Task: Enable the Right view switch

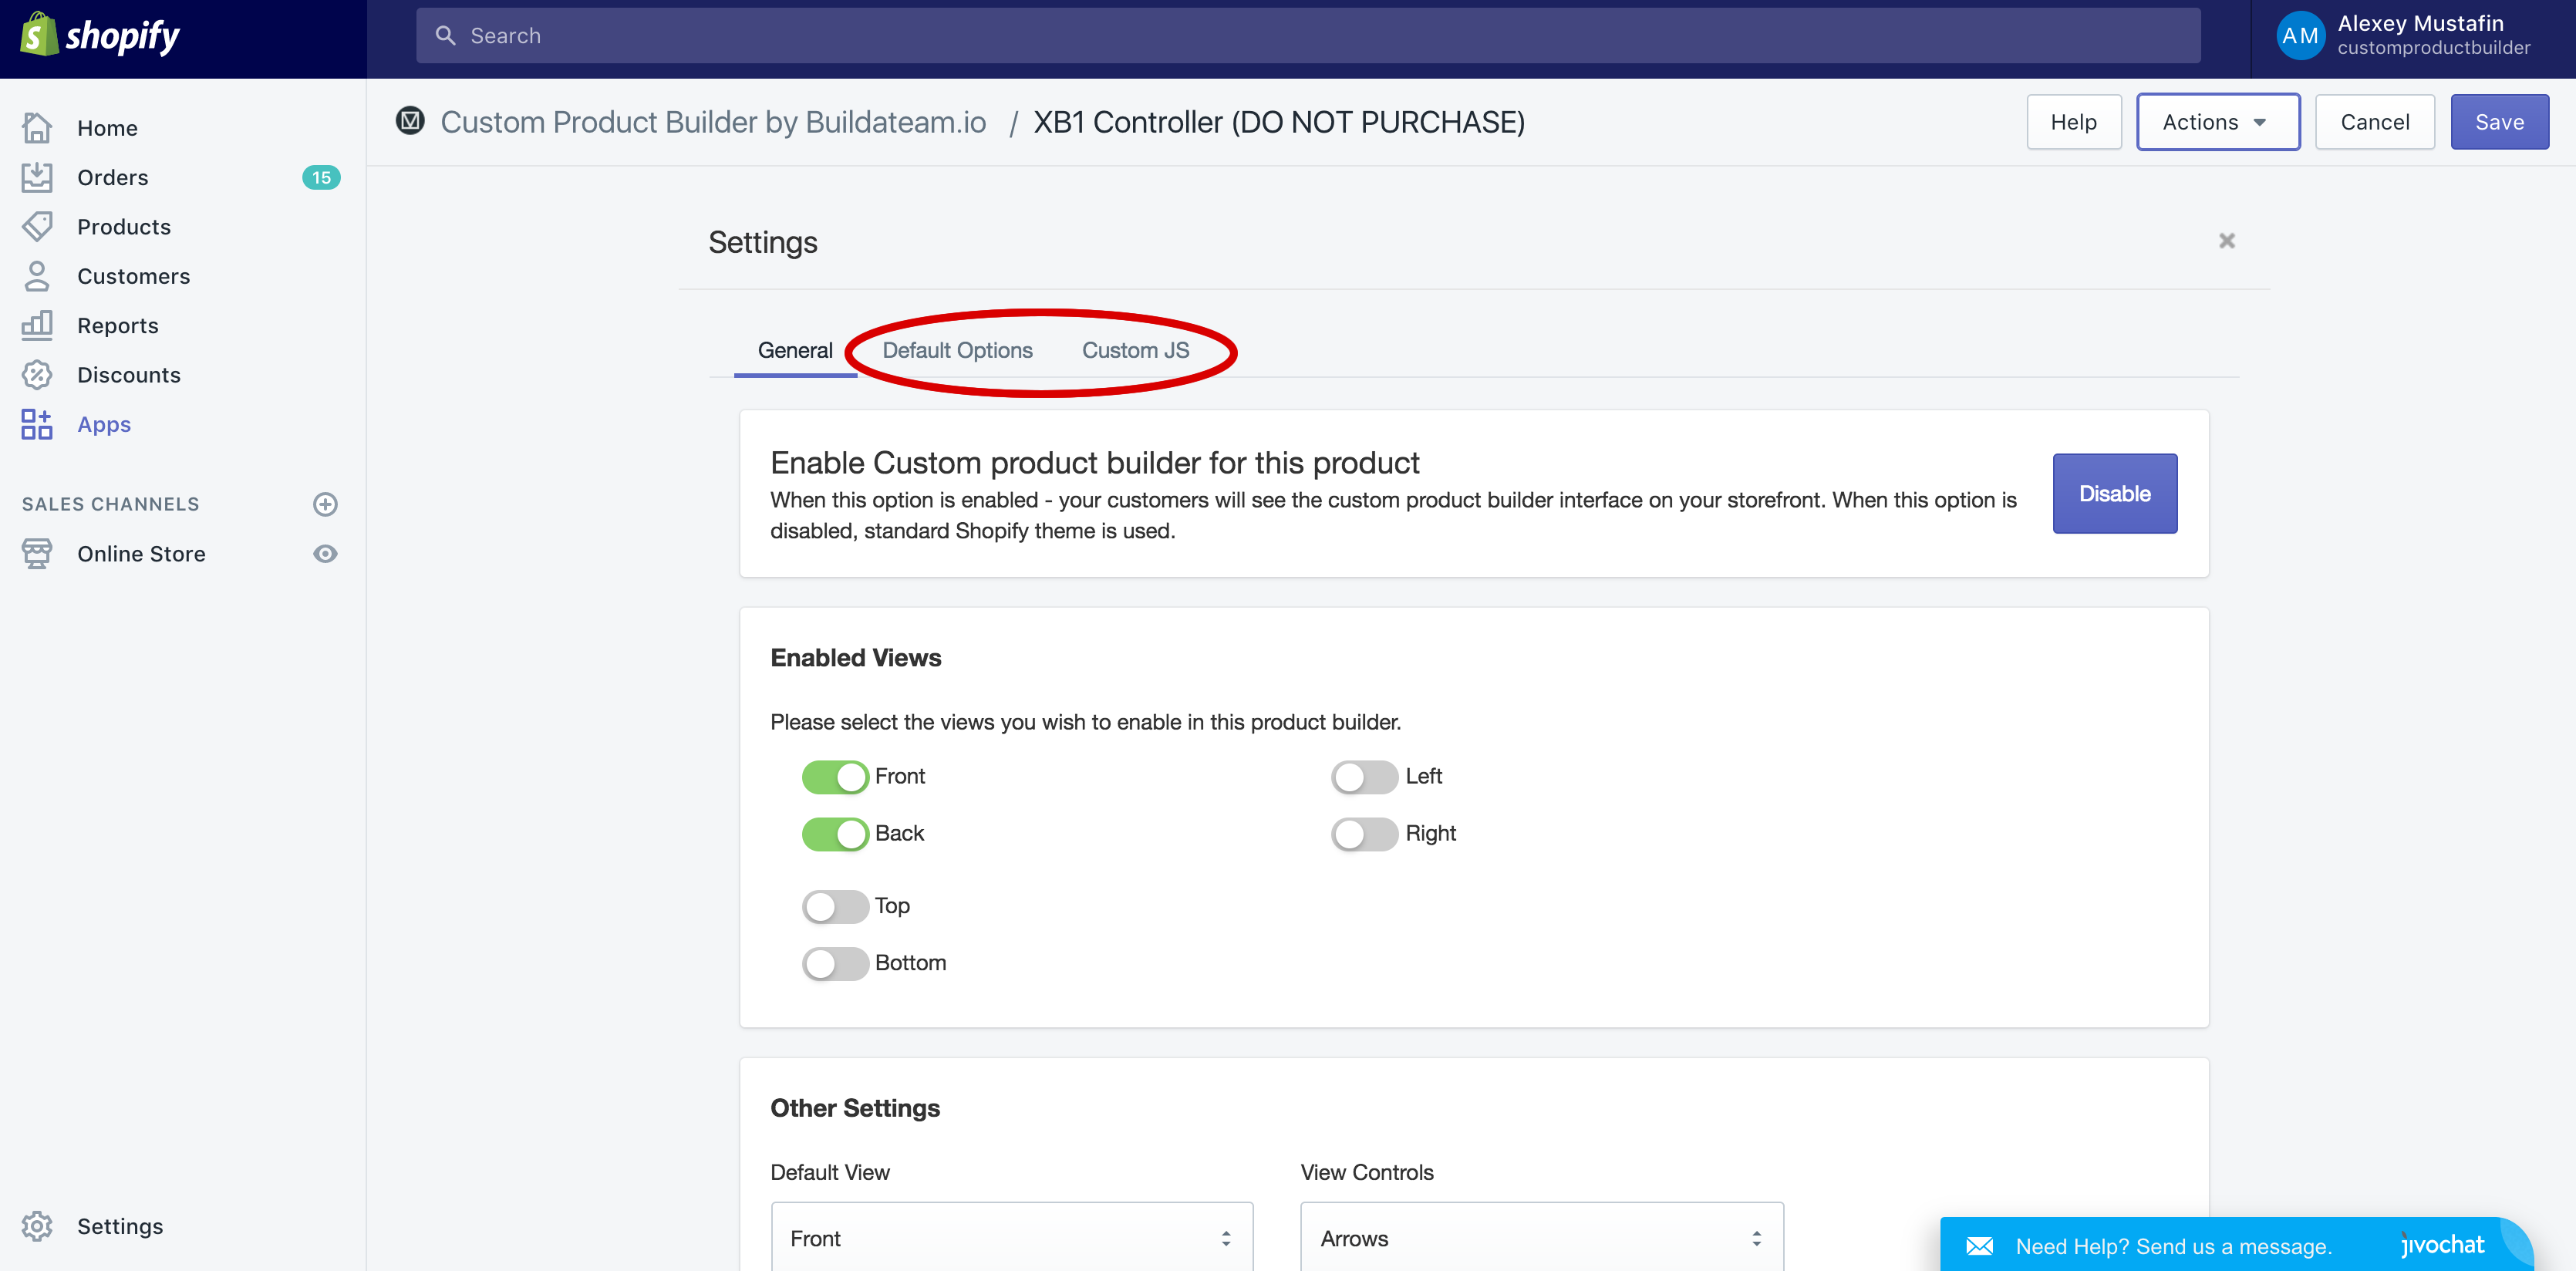Action: pos(1364,834)
